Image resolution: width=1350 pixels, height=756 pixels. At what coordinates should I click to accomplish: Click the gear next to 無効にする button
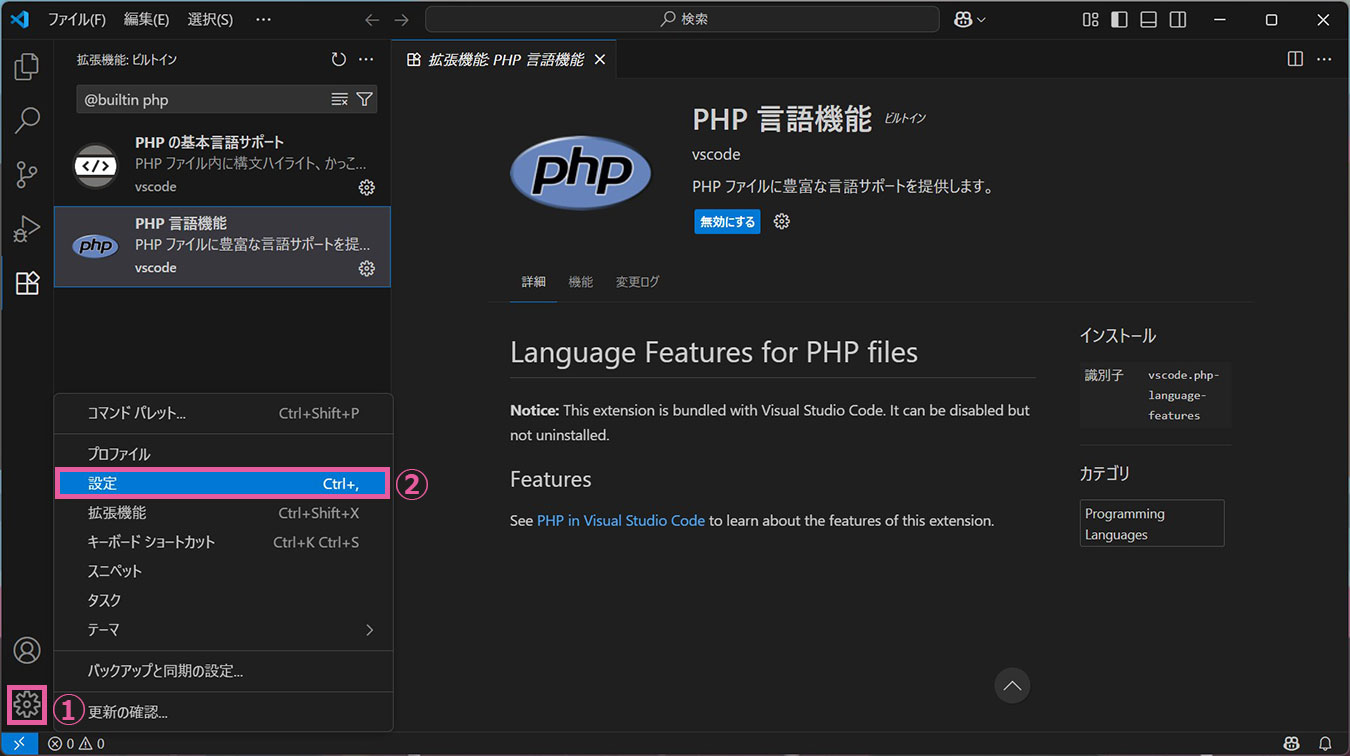click(782, 221)
